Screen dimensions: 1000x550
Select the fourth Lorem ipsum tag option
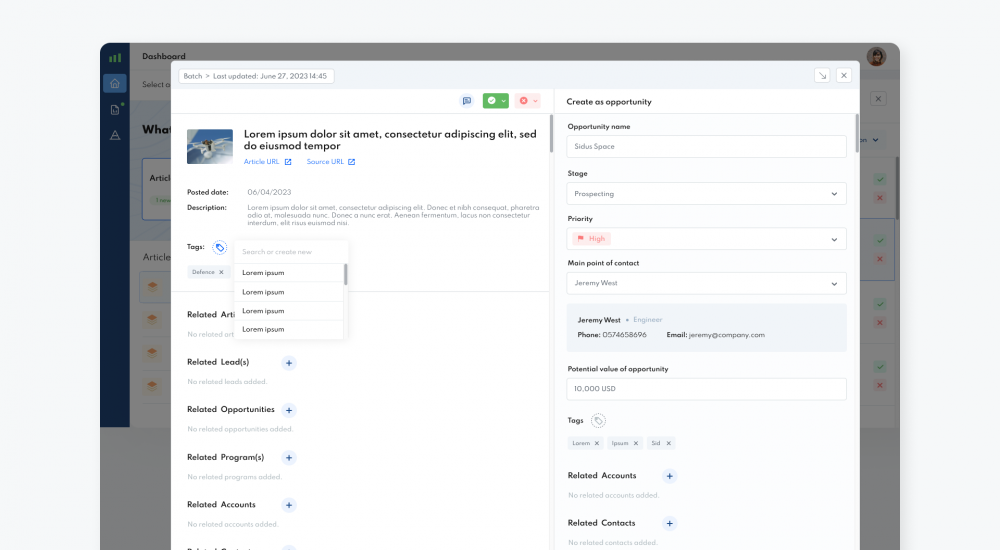click(289, 329)
